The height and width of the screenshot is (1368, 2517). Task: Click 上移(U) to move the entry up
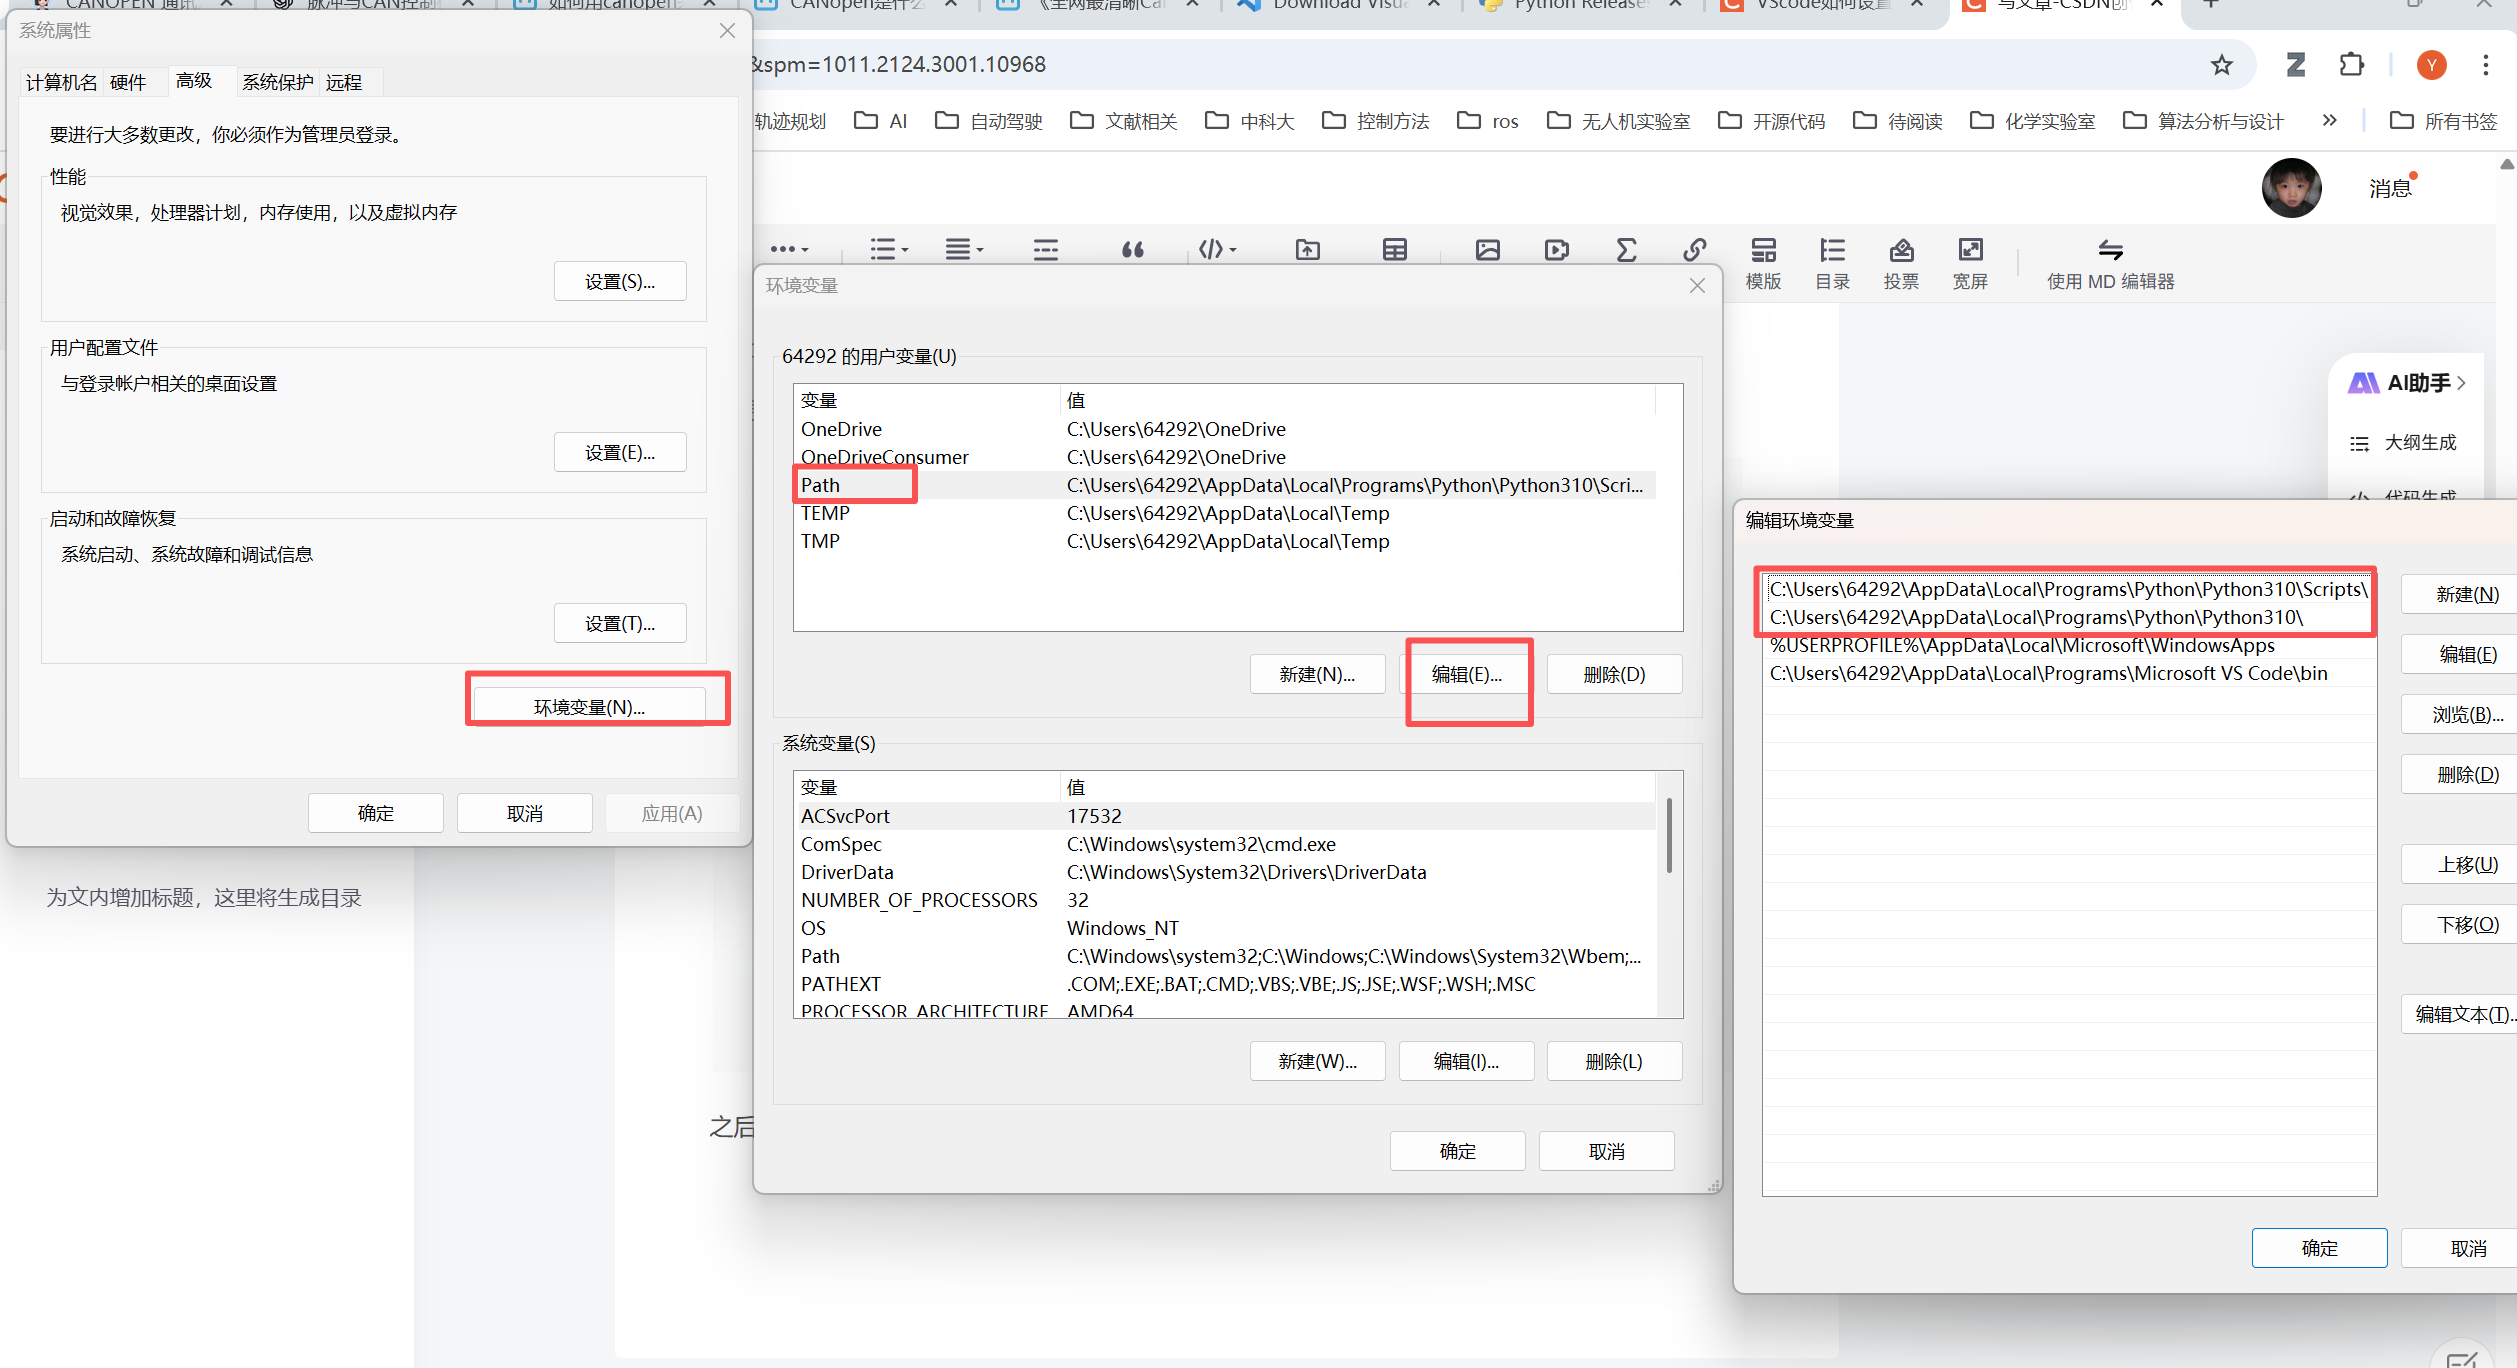tap(2466, 864)
